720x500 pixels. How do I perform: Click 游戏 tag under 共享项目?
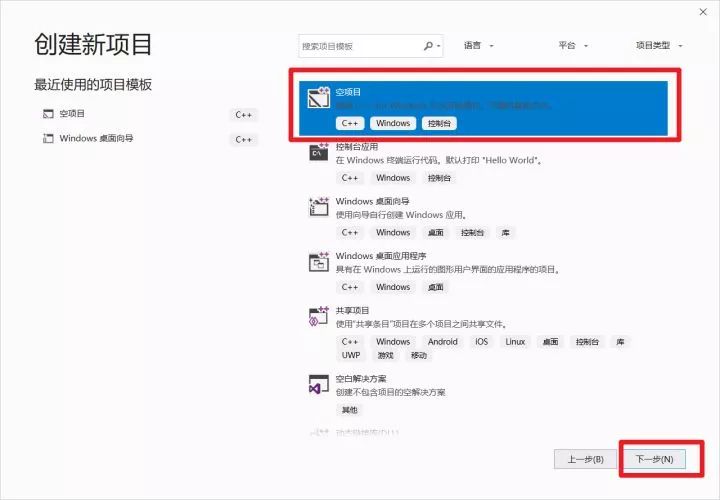click(385, 355)
